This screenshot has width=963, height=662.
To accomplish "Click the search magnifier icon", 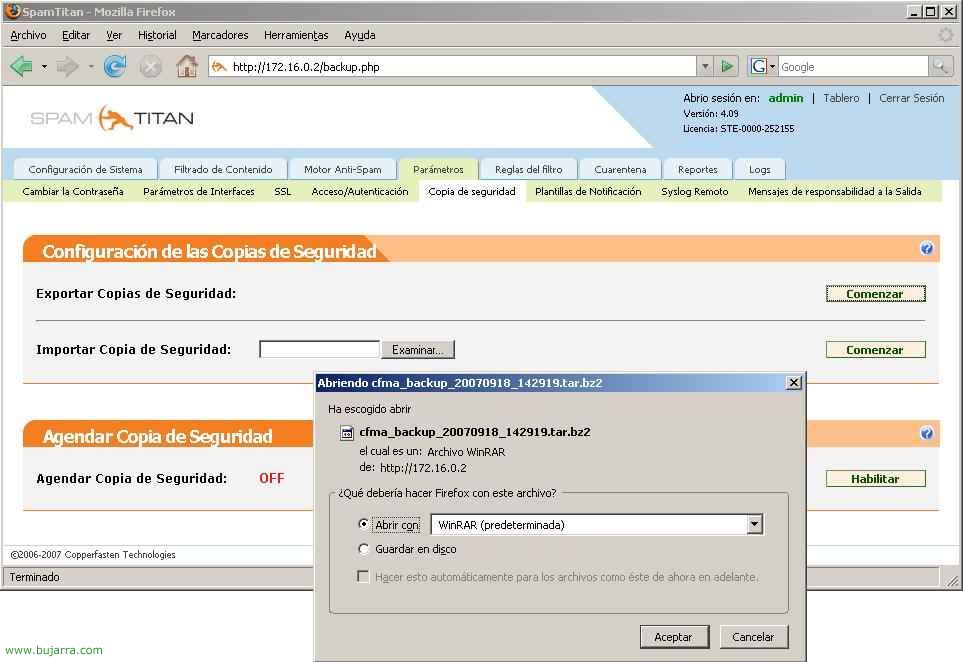I will point(940,67).
